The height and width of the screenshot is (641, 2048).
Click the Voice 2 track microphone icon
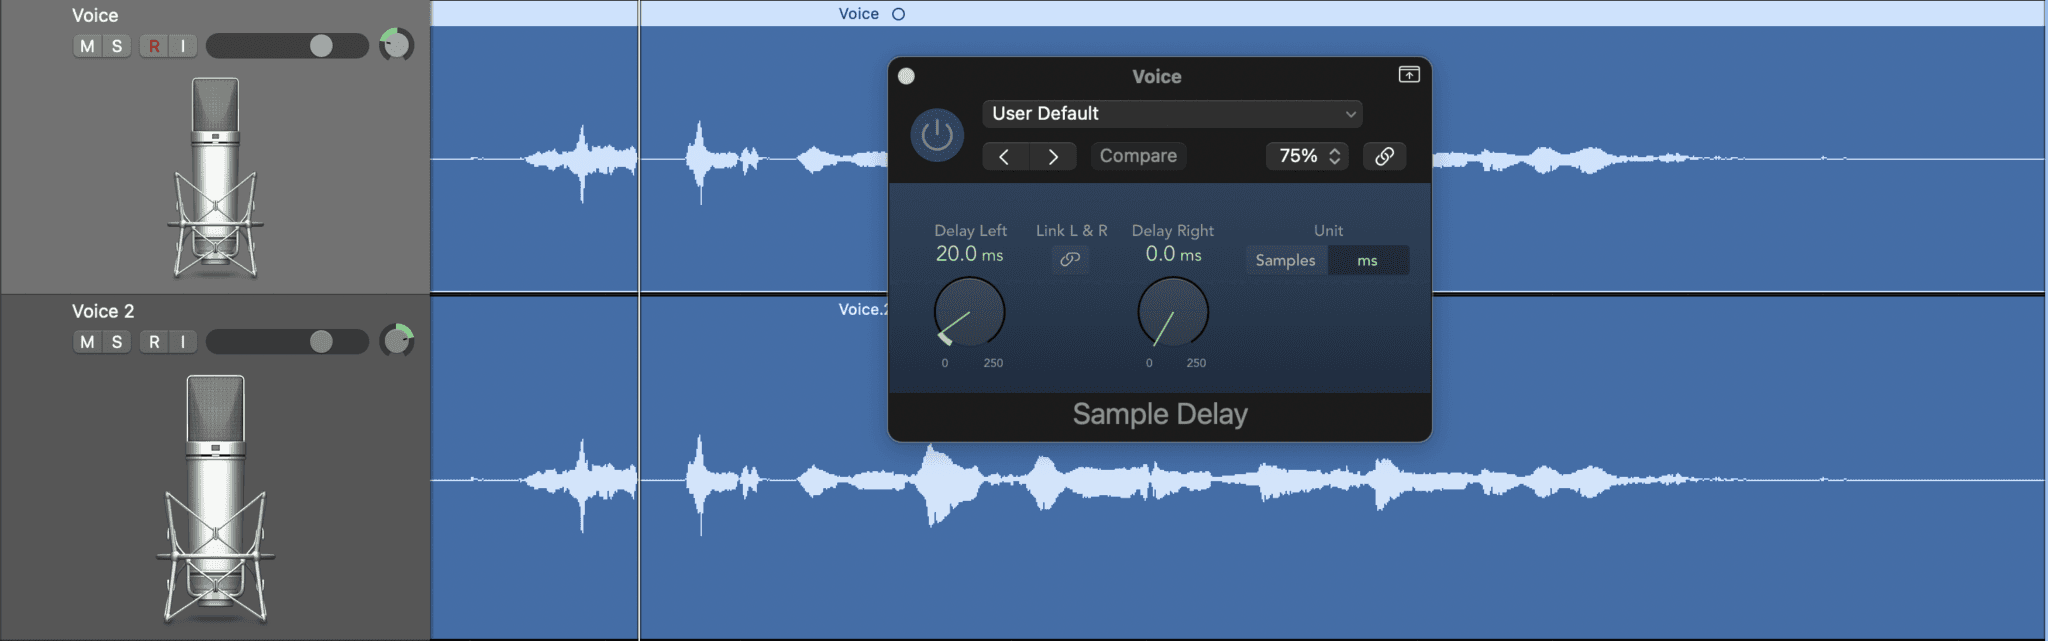pyautogui.click(x=215, y=497)
